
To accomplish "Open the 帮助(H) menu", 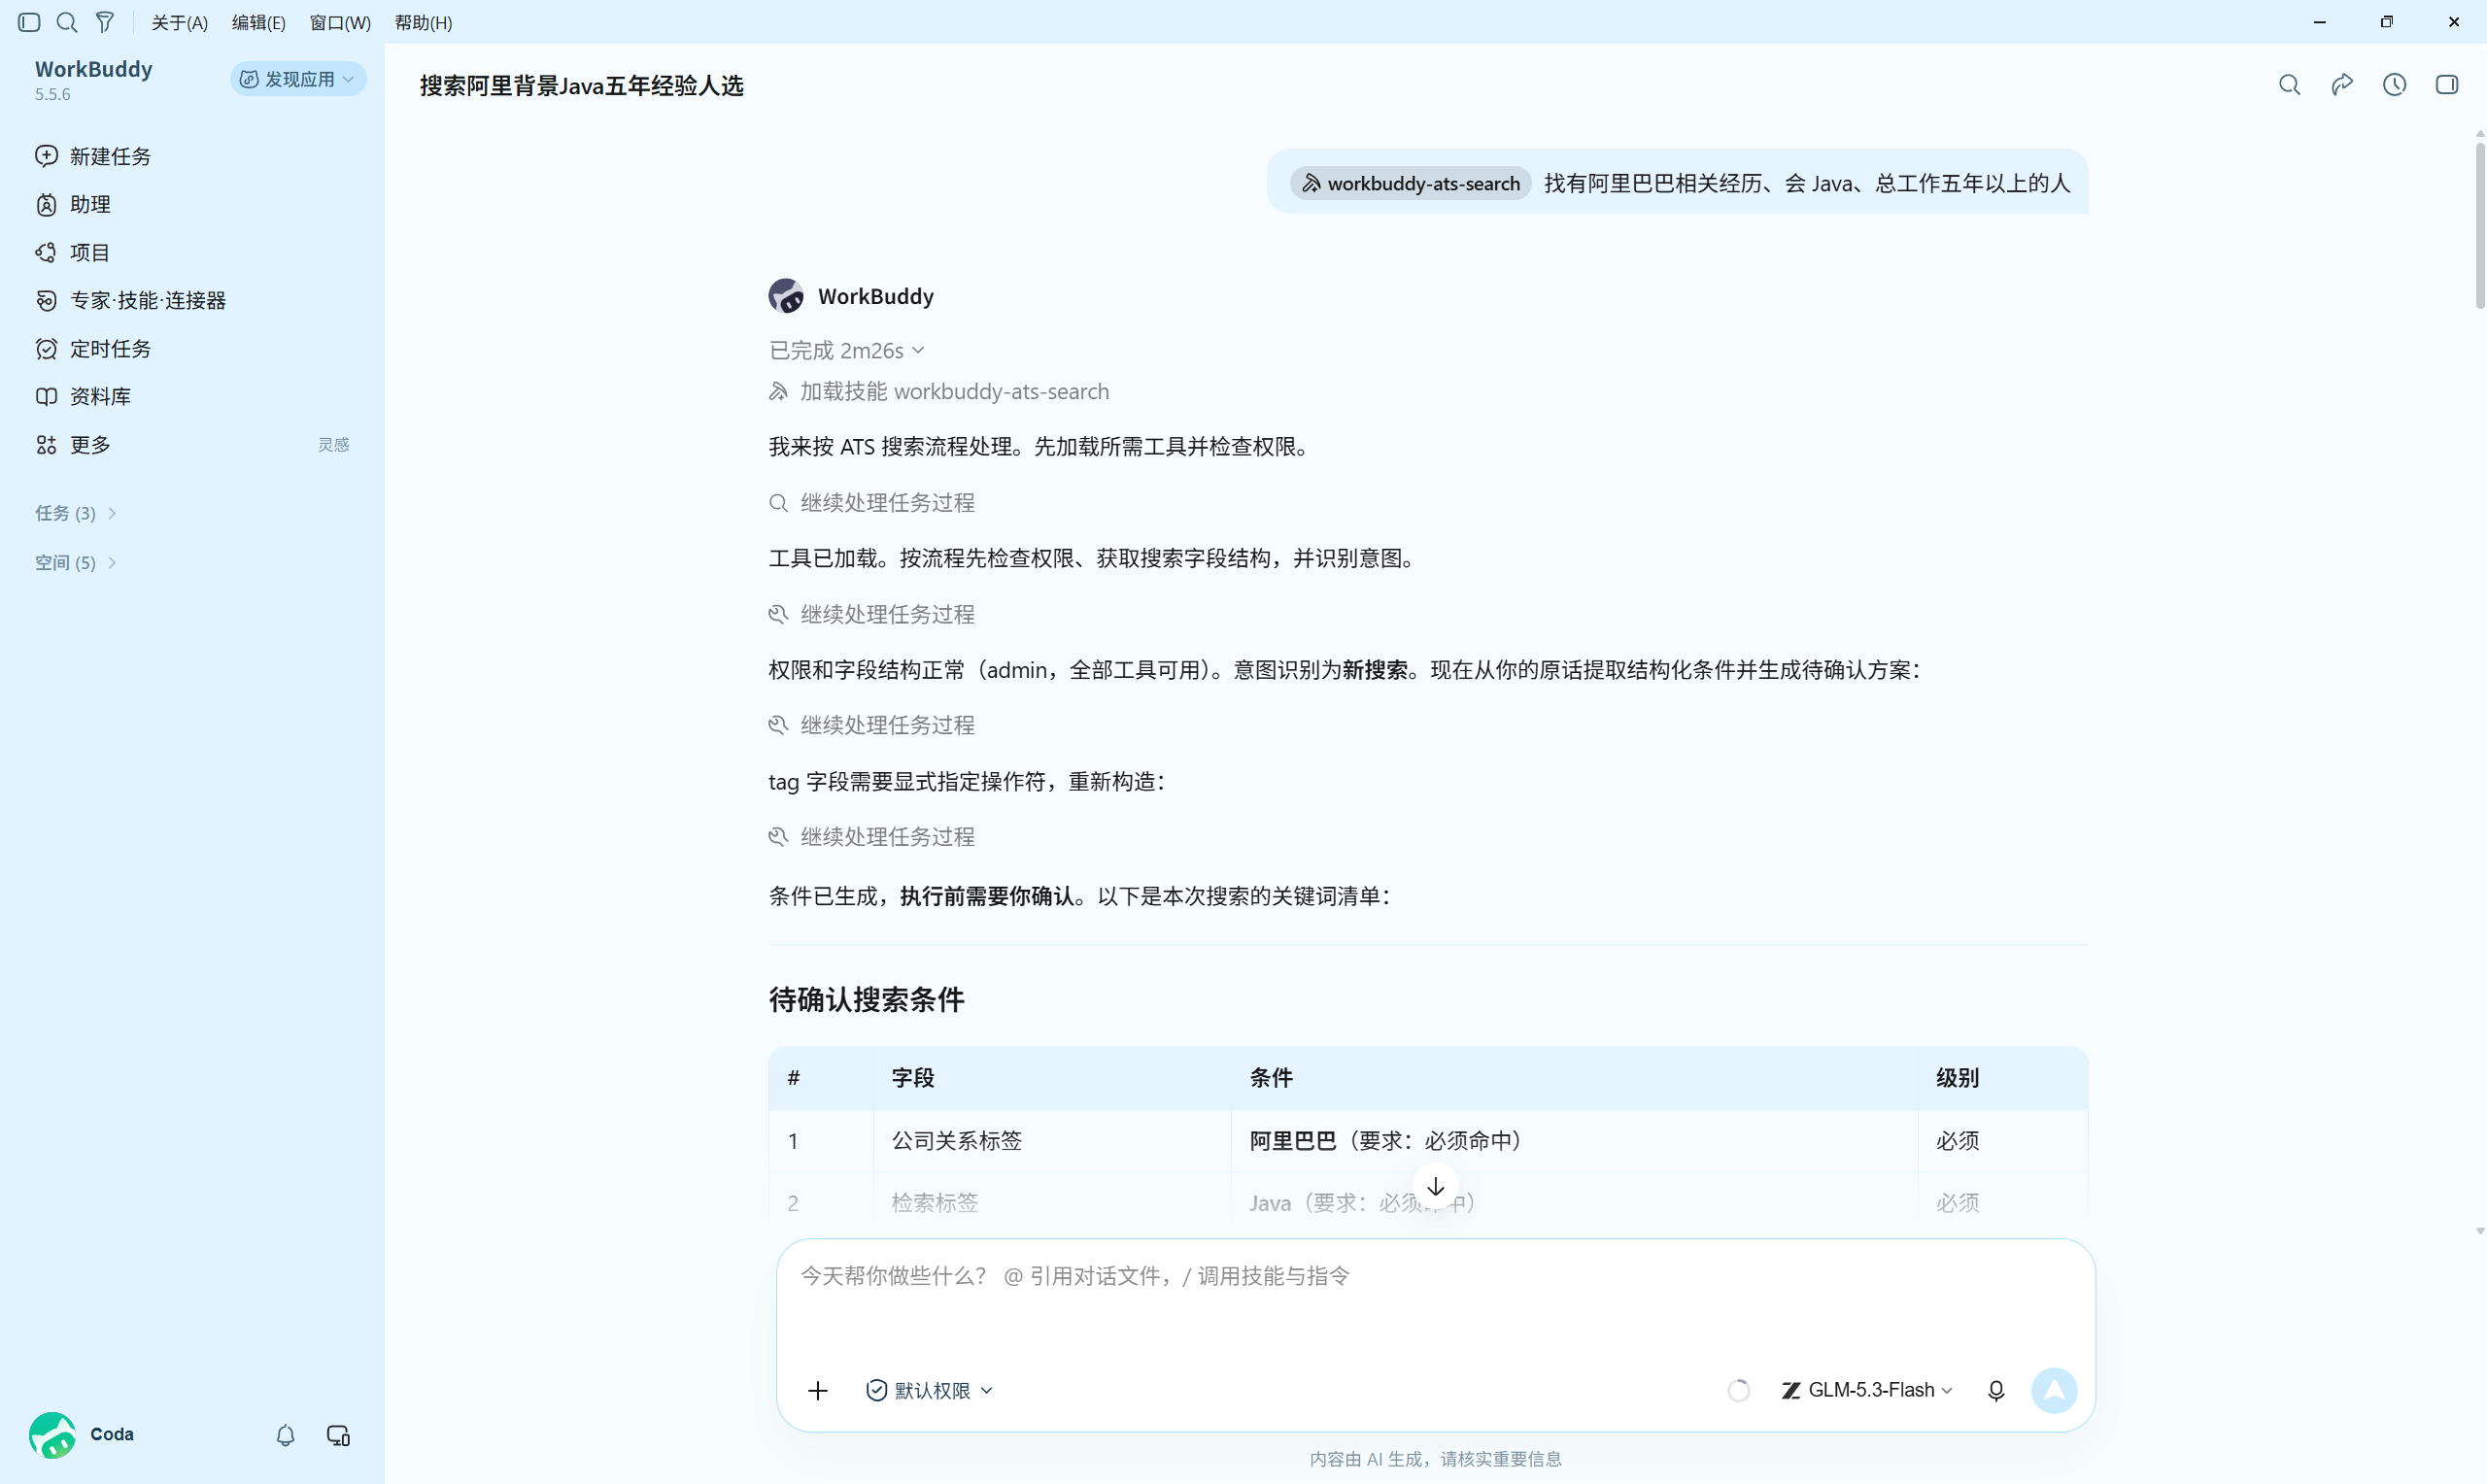I will coord(424,22).
